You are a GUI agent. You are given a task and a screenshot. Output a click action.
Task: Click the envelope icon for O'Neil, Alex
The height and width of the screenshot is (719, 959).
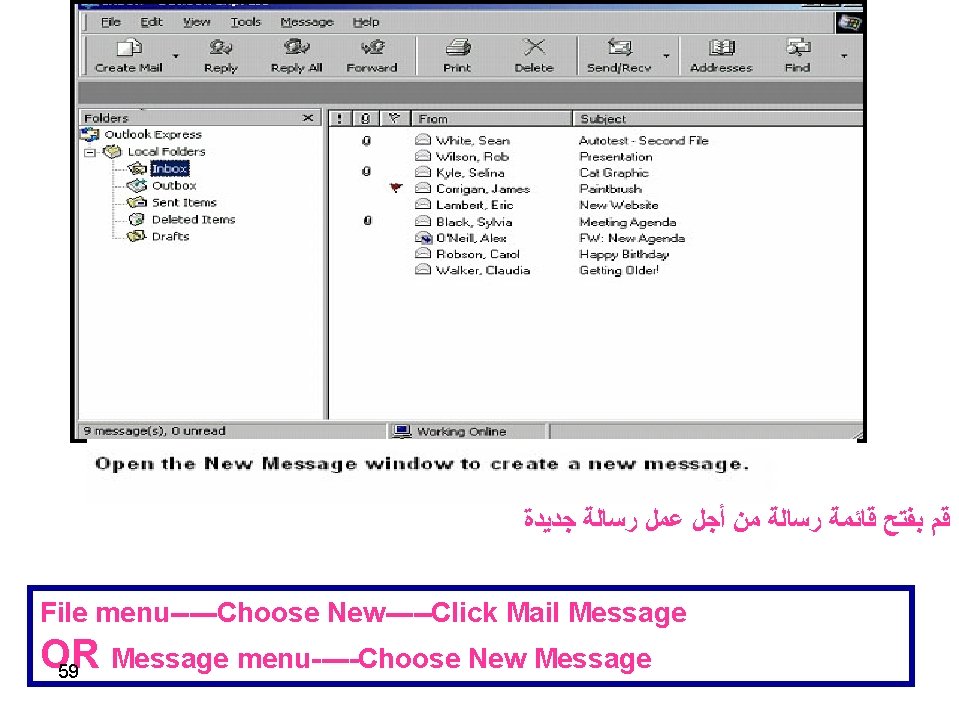(423, 238)
